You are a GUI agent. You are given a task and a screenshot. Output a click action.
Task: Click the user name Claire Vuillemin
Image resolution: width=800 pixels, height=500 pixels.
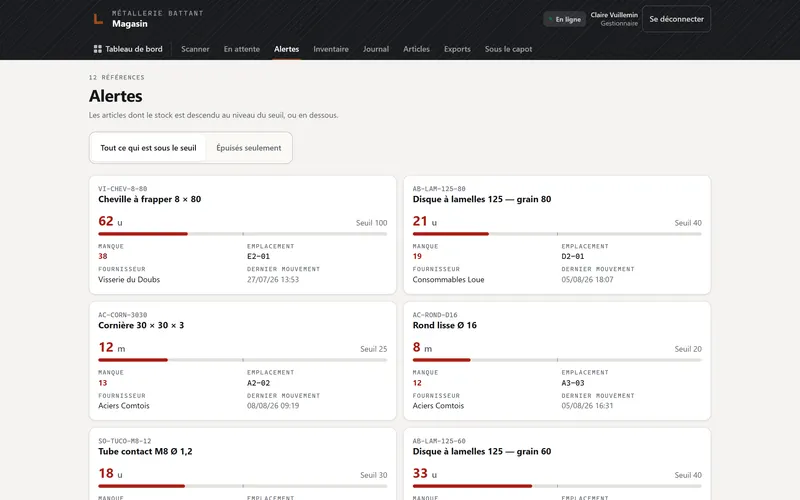click(614, 15)
